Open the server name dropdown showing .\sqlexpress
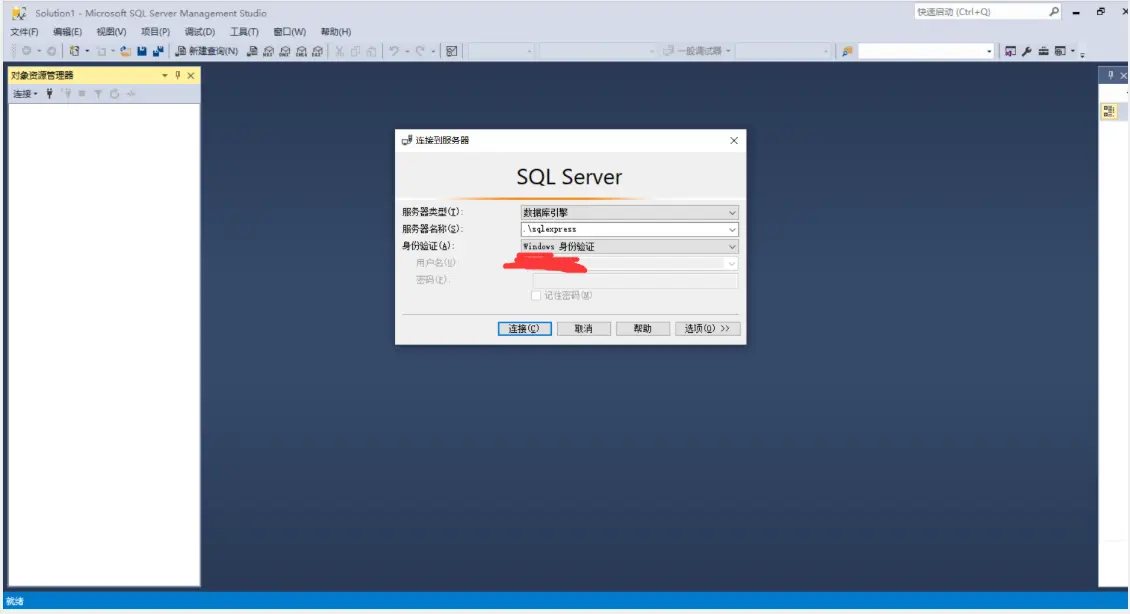 629,229
